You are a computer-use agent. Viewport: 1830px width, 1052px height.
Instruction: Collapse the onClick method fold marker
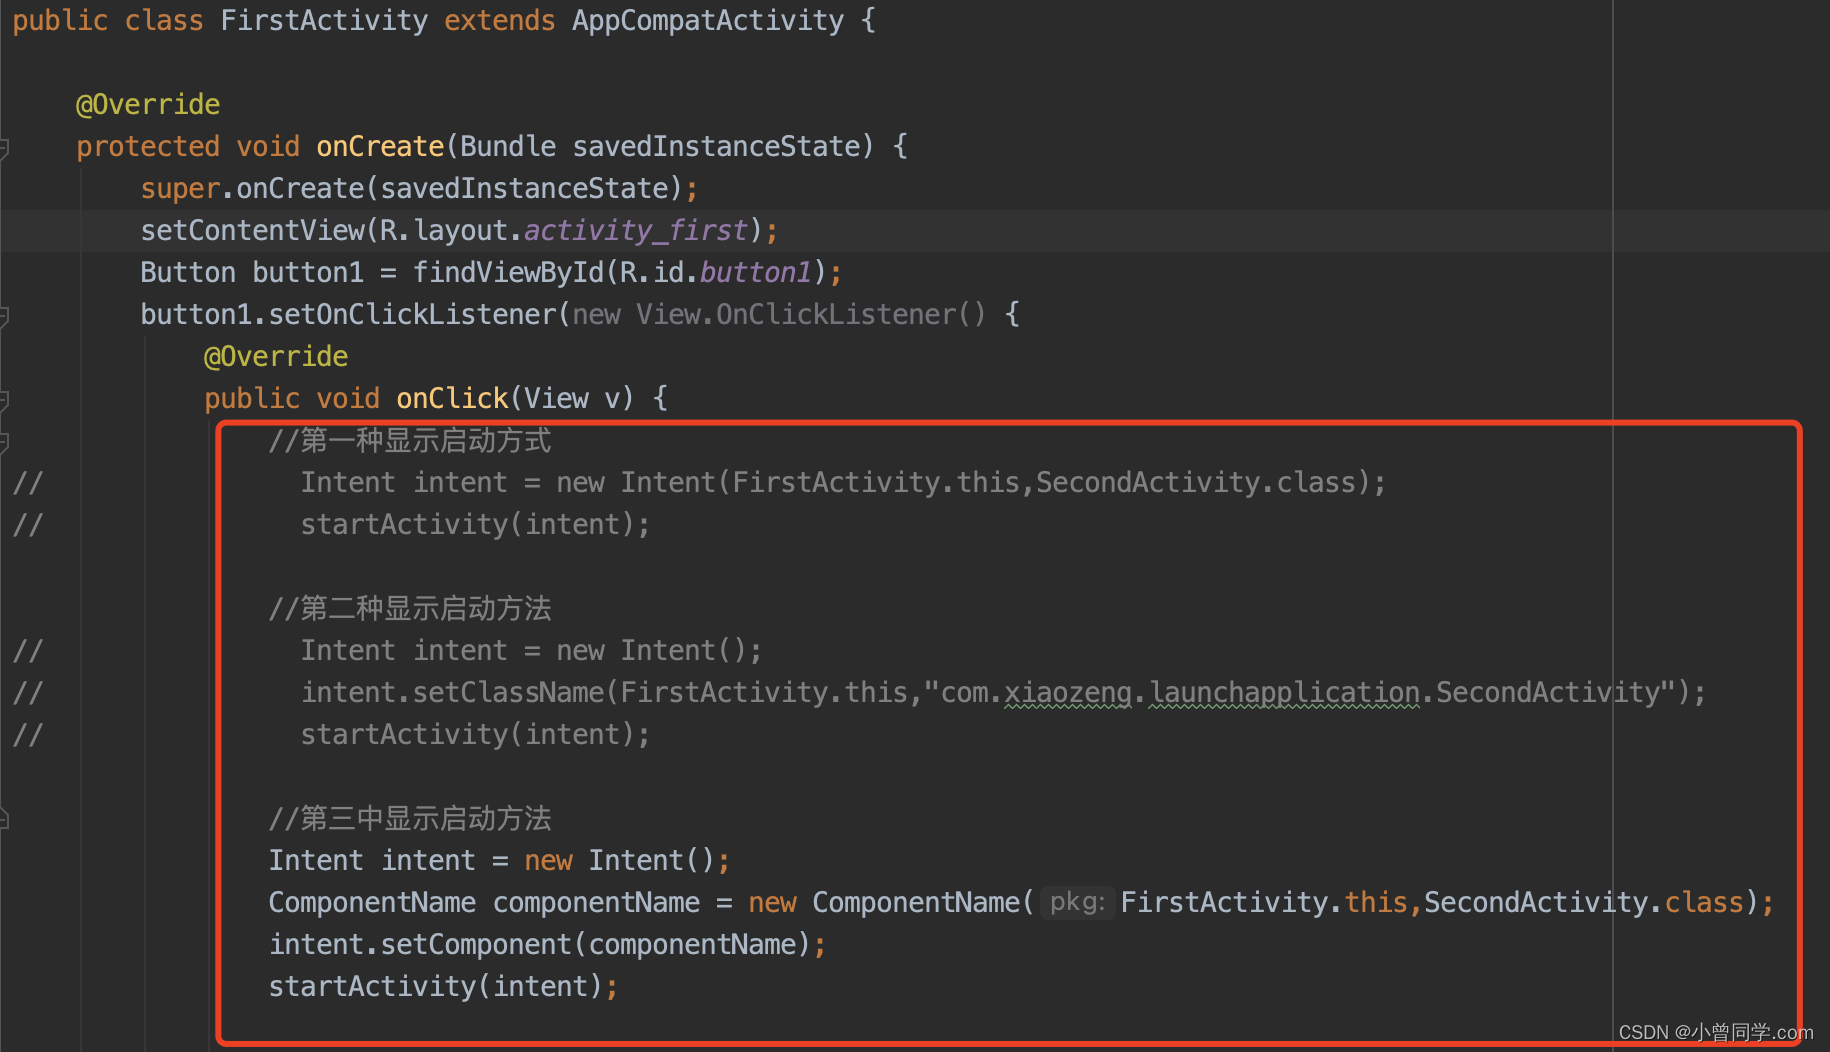pos(4,400)
